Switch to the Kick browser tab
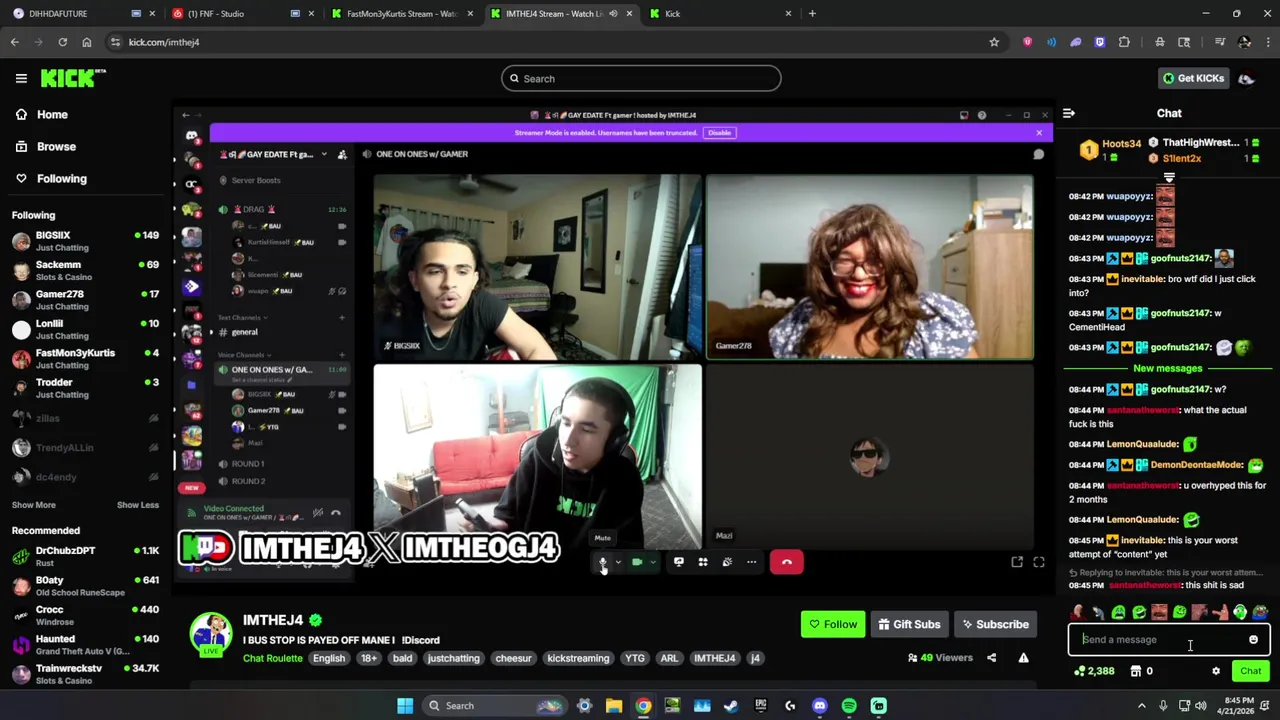This screenshot has width=1280, height=720. point(720,14)
